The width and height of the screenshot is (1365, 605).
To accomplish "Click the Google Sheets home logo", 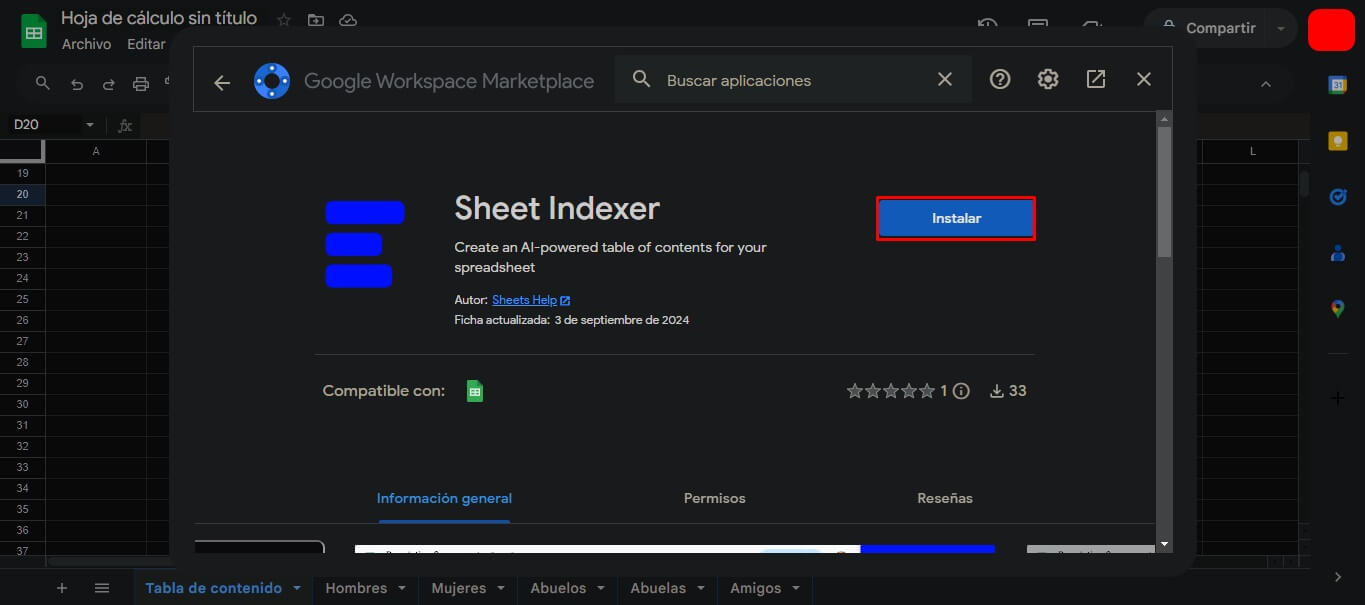I will 34,31.
